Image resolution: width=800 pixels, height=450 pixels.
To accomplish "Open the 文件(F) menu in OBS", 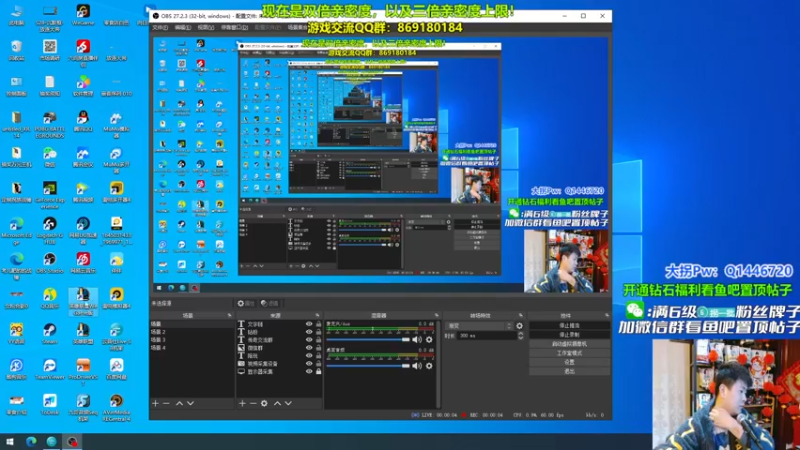I will click(160, 28).
